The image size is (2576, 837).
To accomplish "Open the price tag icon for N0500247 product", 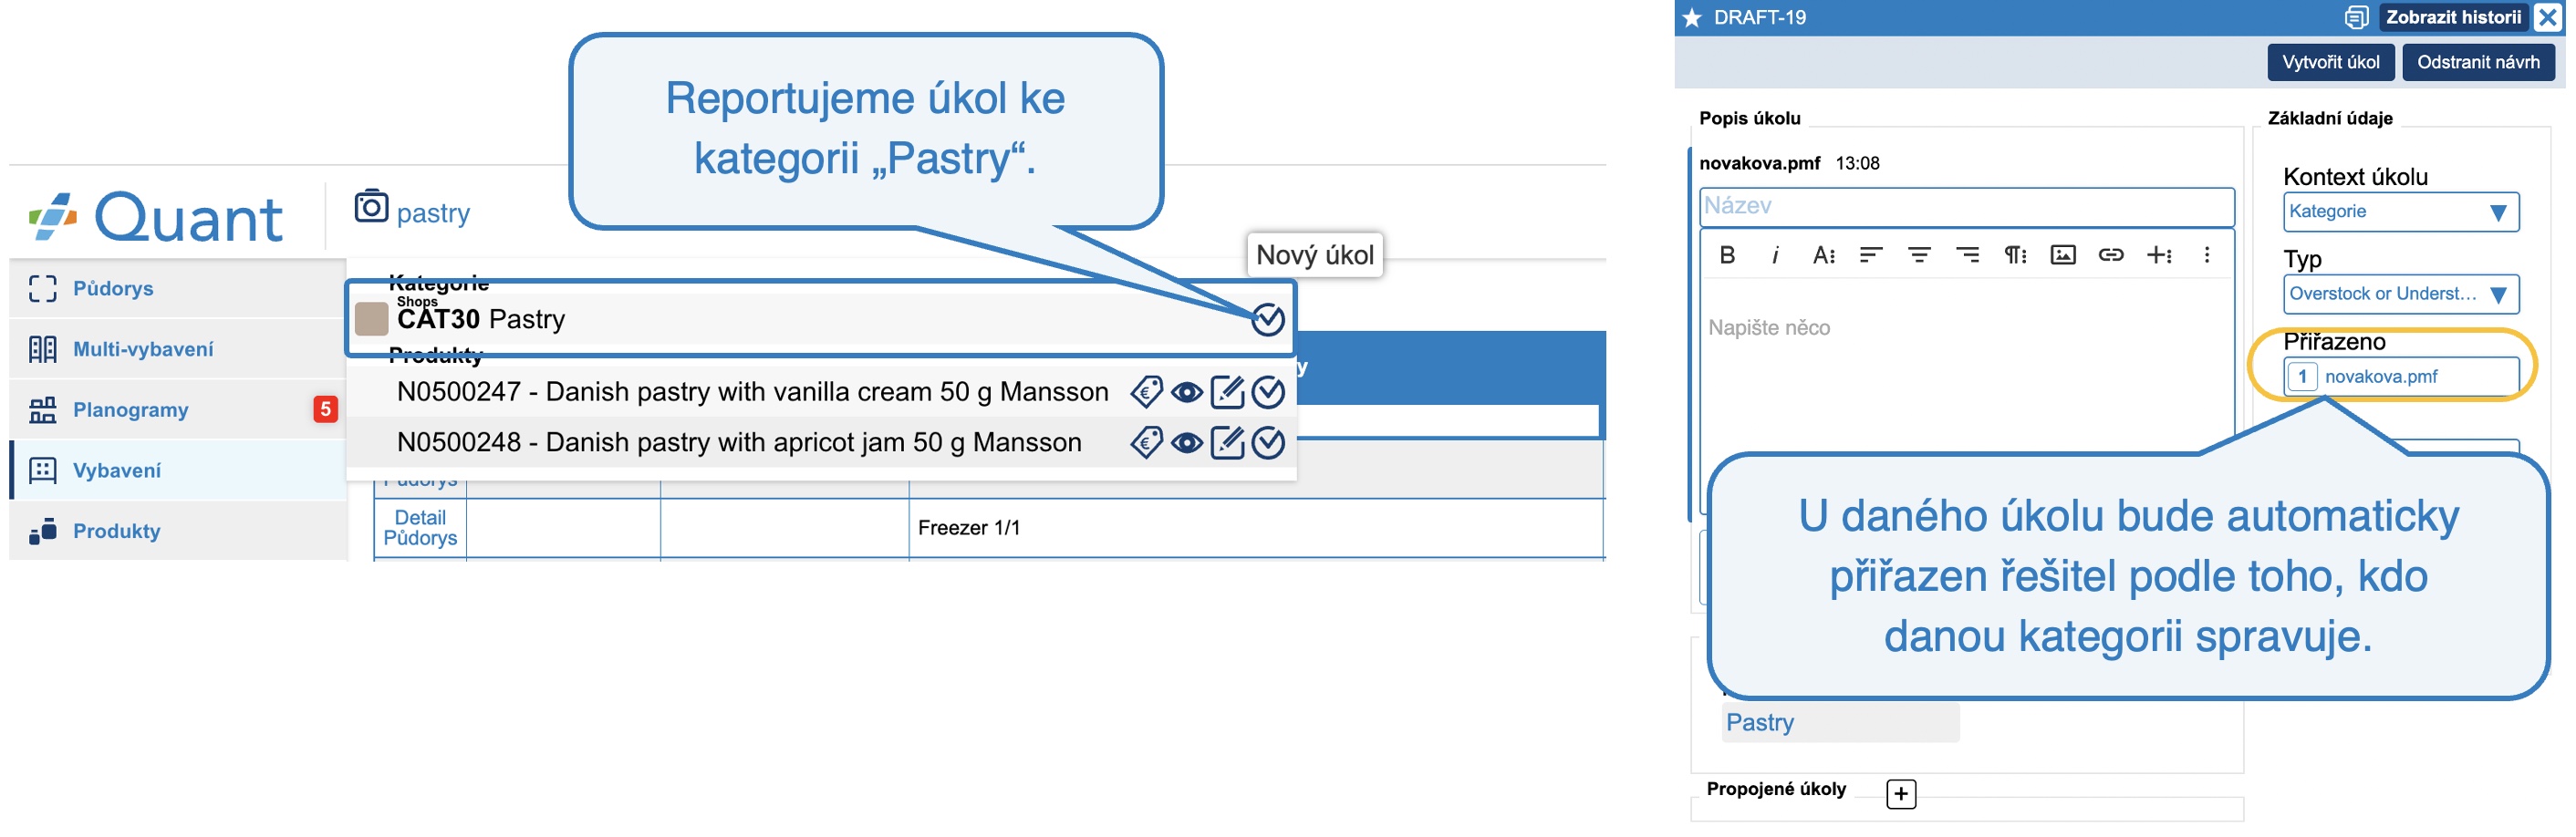I will click(1146, 392).
